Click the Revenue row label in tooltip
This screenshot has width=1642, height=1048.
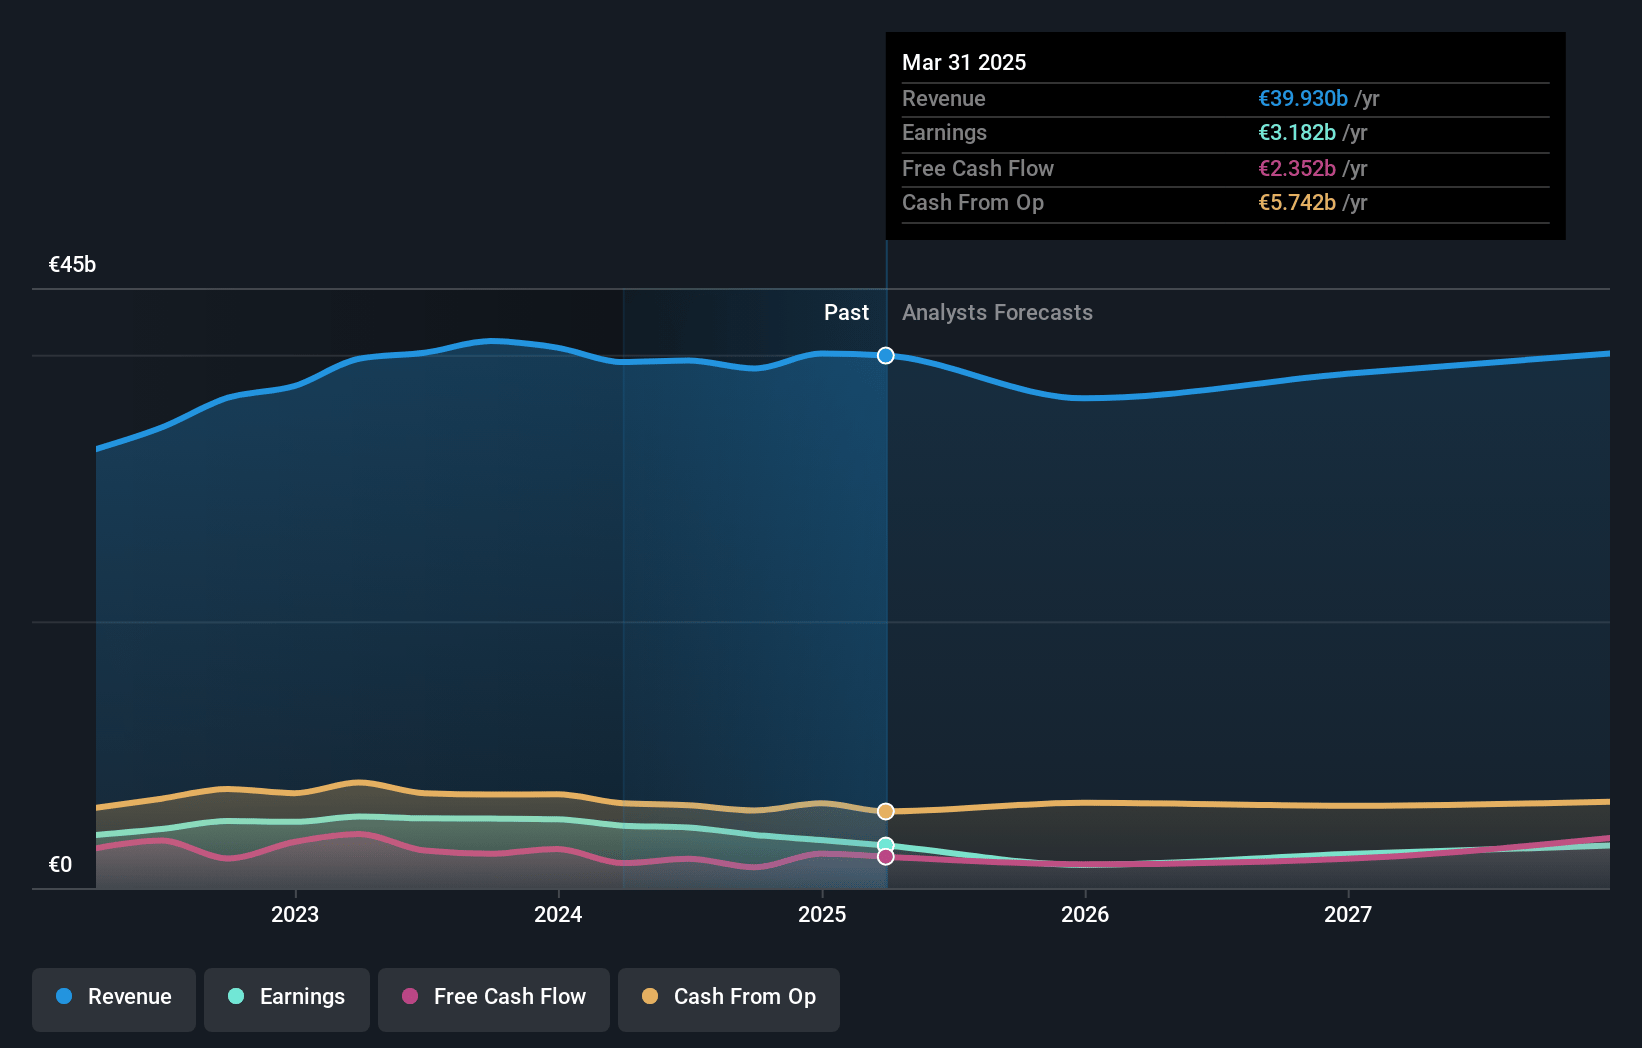(944, 99)
